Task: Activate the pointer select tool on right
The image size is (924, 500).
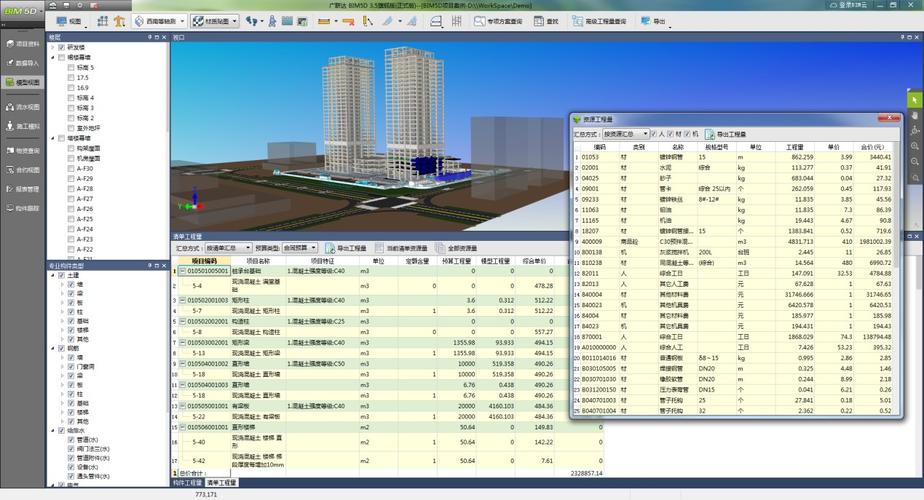Action: 915,100
